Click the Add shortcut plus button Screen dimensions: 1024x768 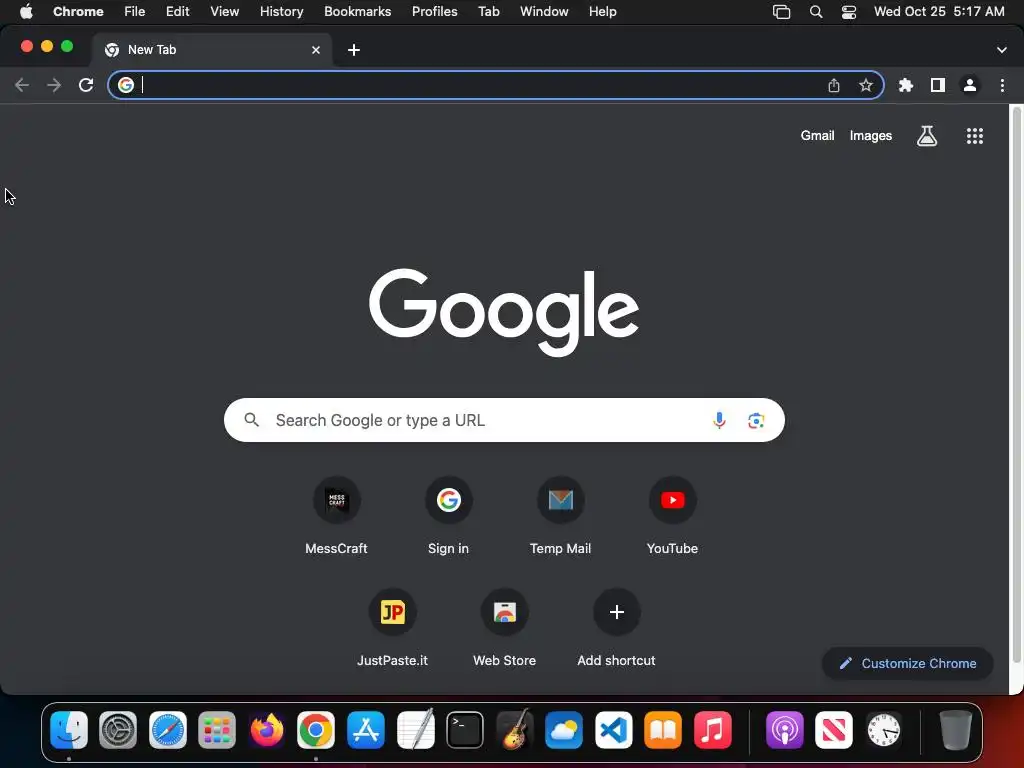[616, 612]
